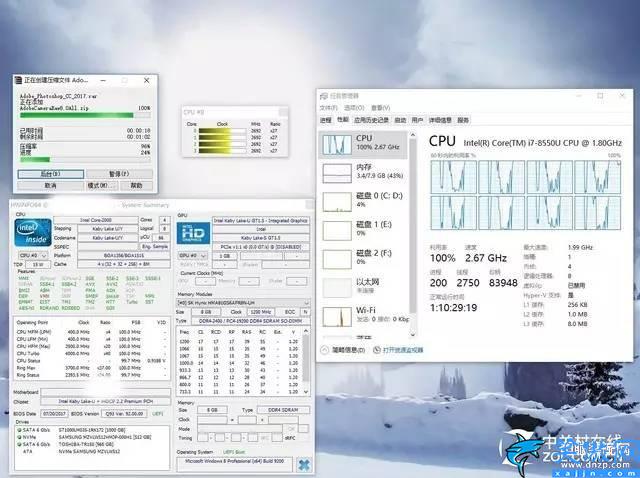This screenshot has width=640, height=478.
Task: Switch to the 进程 tab
Action: click(326, 120)
